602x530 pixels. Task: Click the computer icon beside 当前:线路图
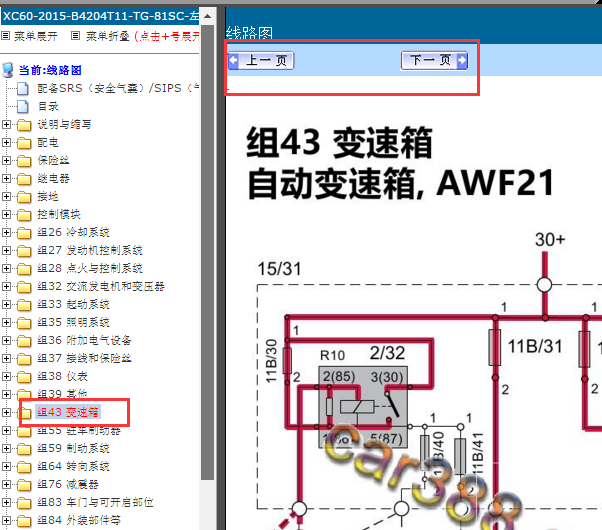pyautogui.click(x=8, y=70)
